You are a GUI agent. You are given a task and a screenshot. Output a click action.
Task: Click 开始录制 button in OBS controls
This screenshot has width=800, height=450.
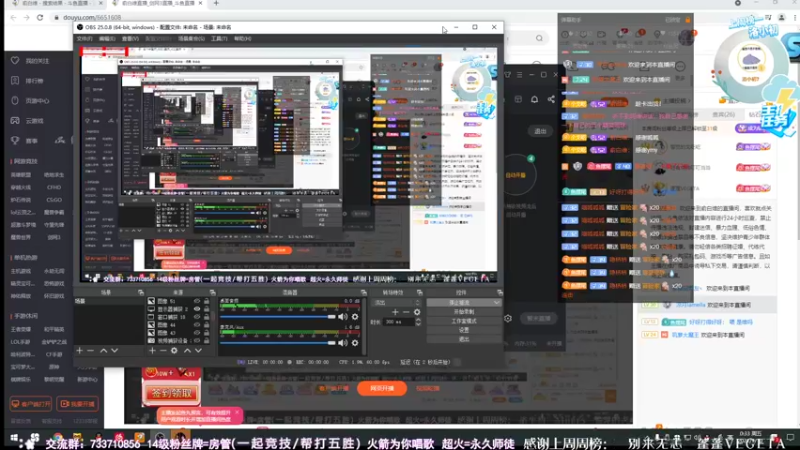463,312
